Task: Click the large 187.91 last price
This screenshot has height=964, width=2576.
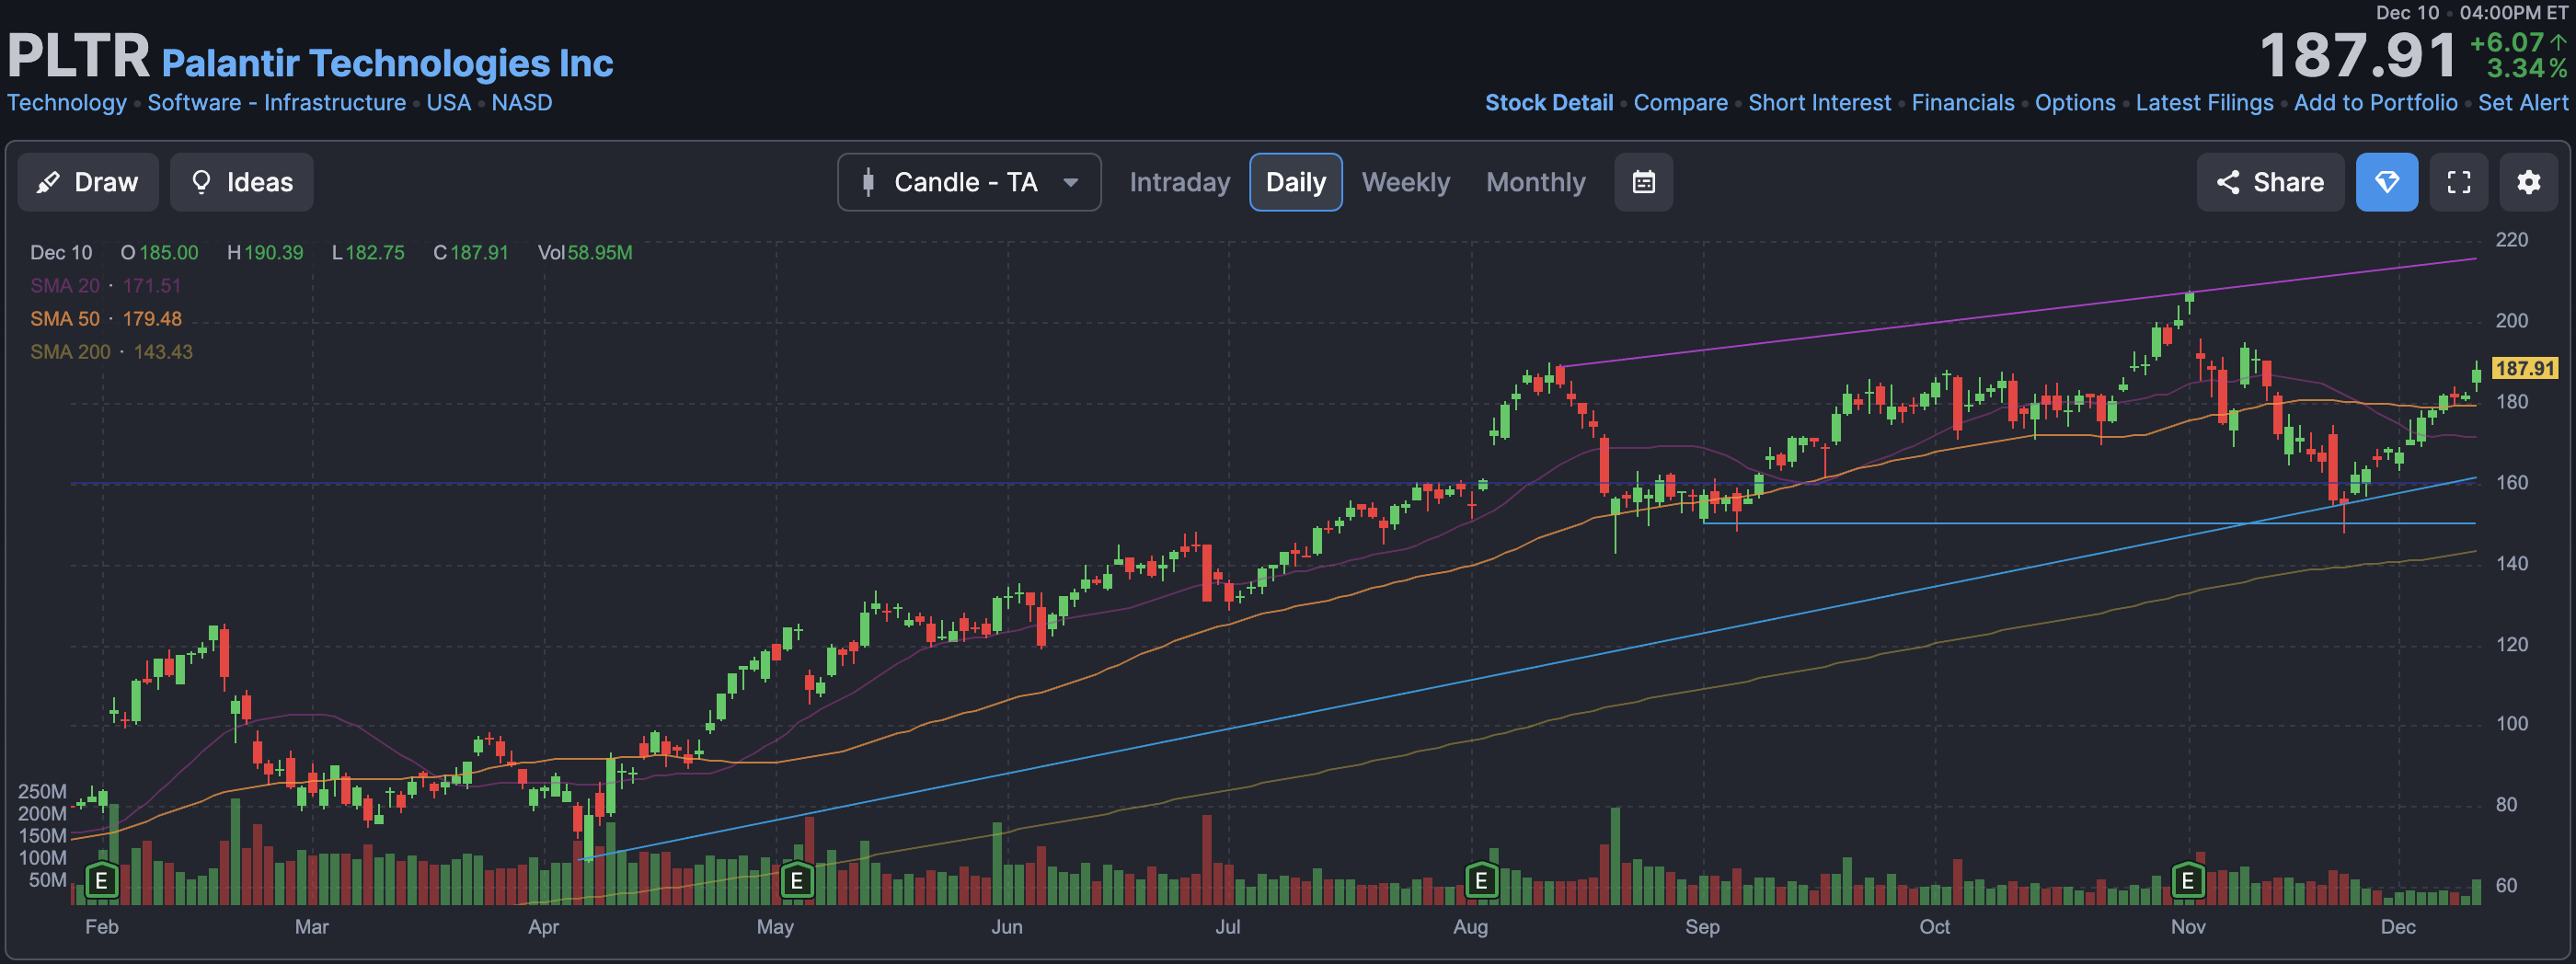Action: click(2358, 56)
